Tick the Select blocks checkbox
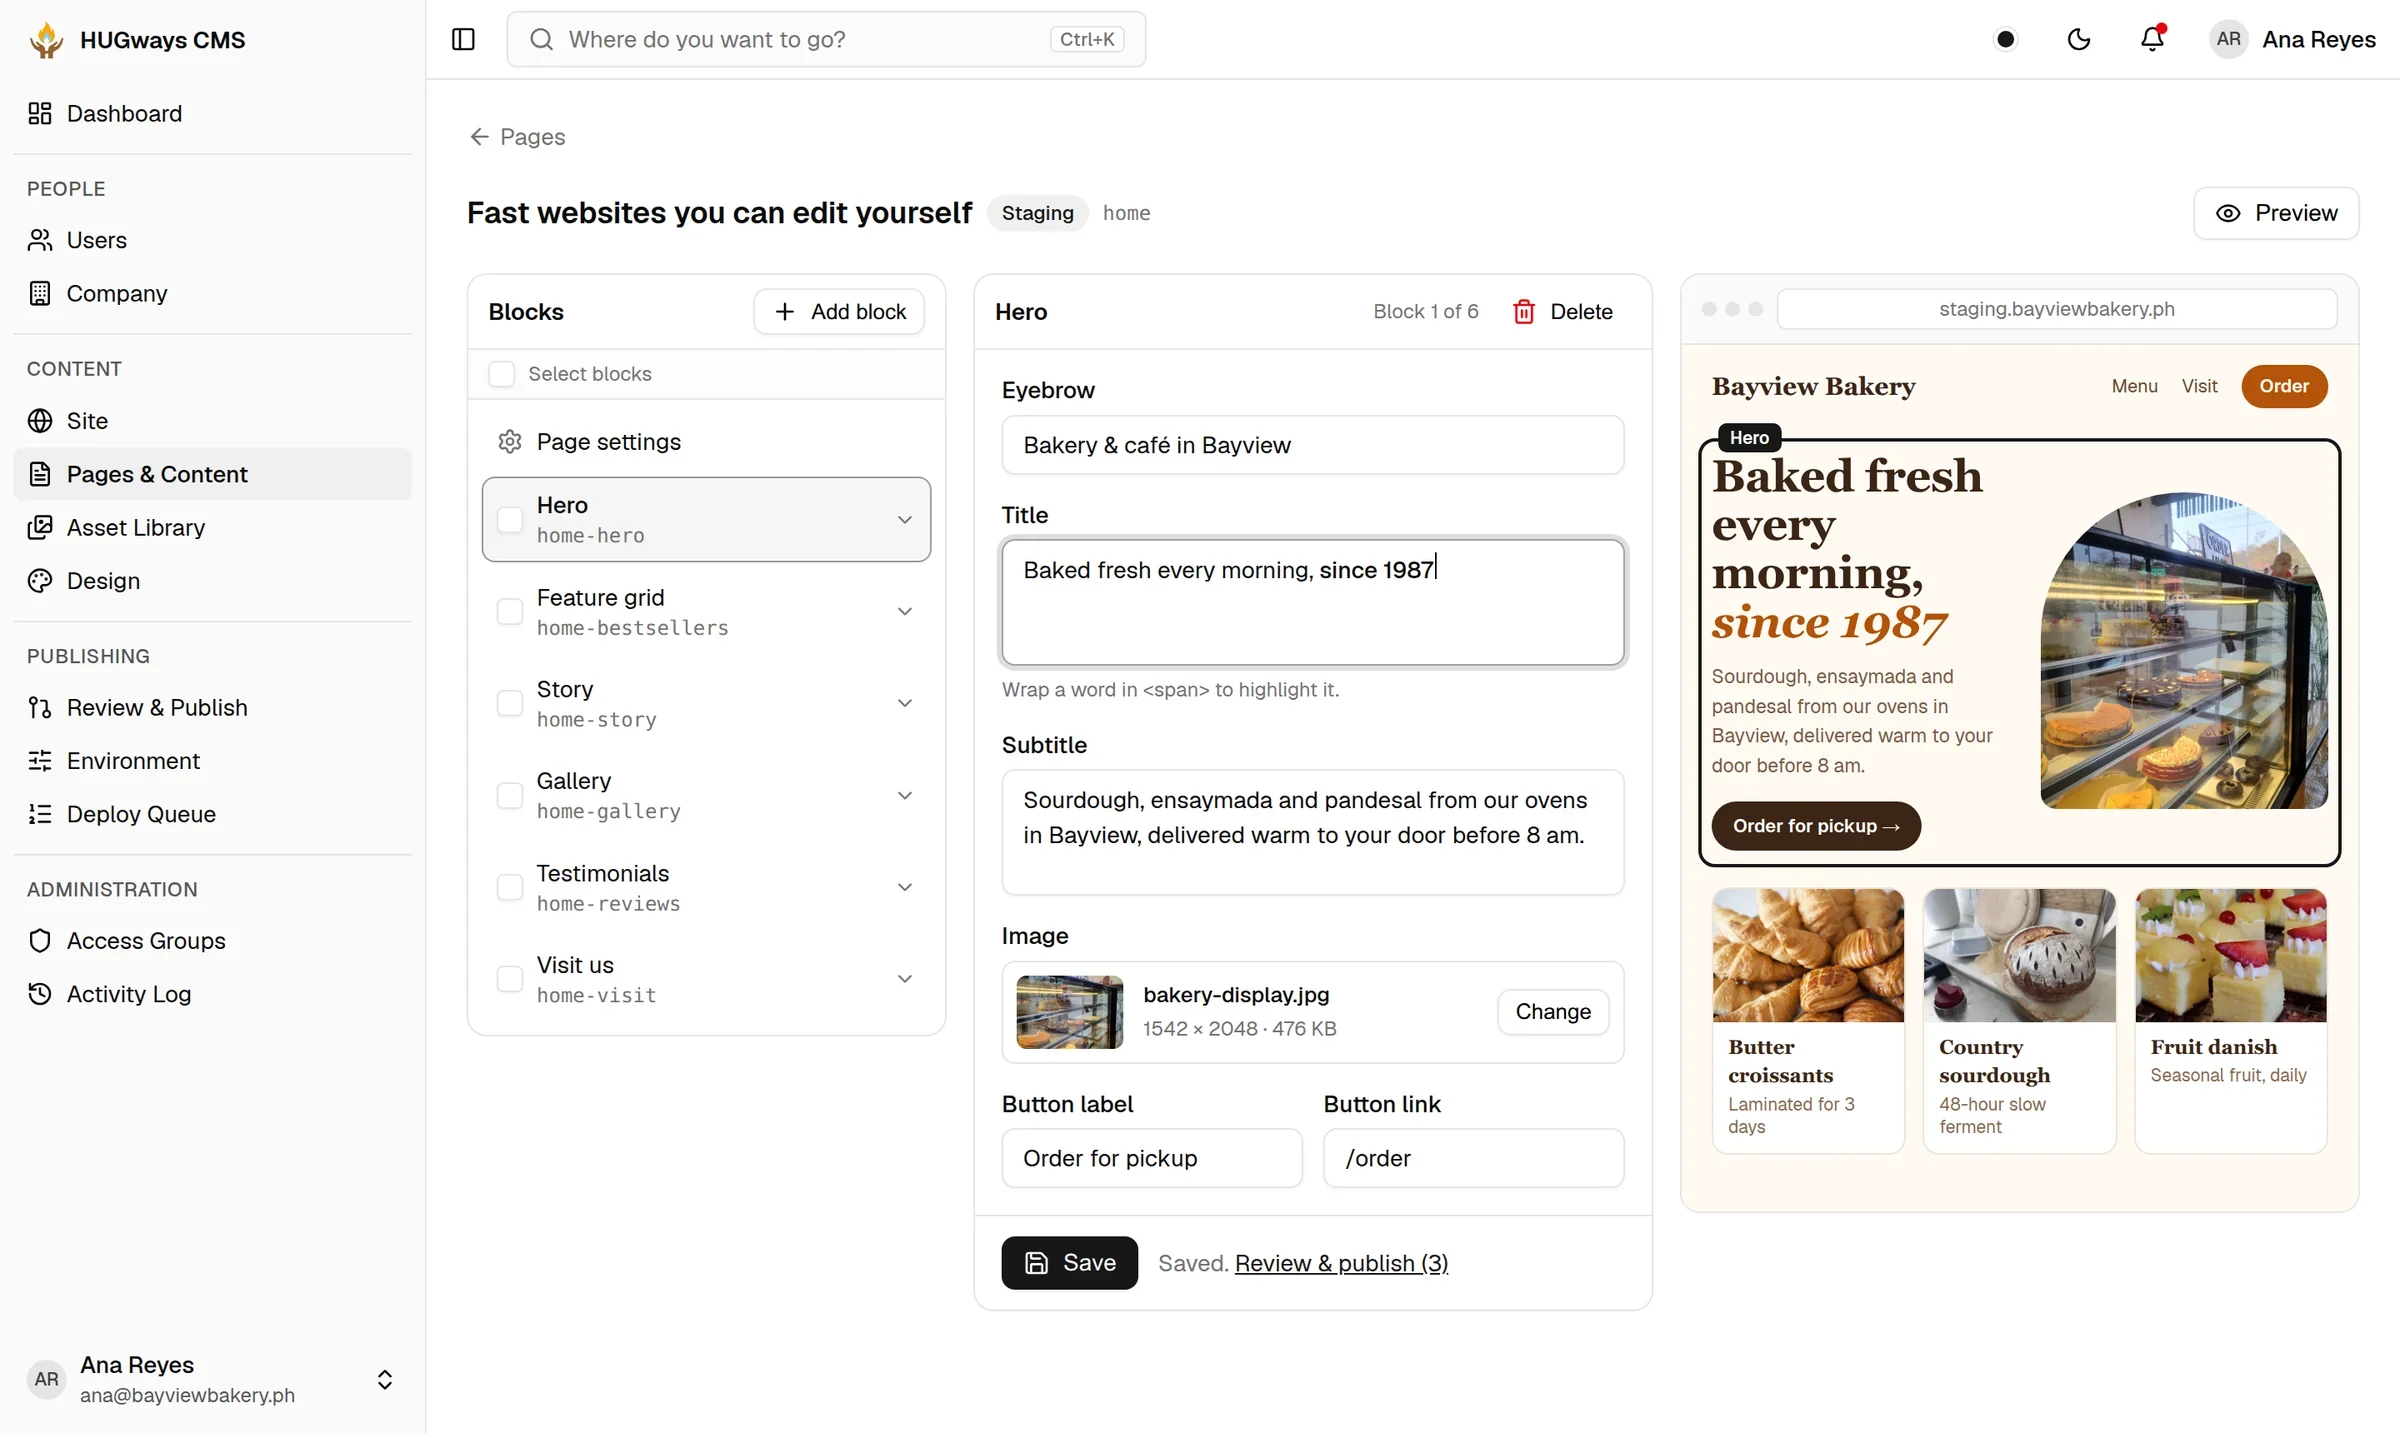2400x1433 pixels. pos(501,374)
